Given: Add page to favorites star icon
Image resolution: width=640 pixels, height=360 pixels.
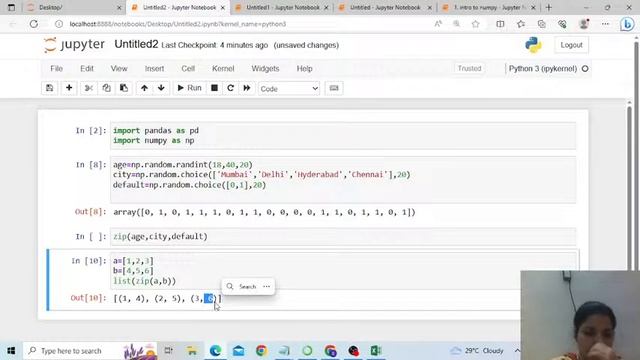Looking at the screenshot, I should [x=476, y=24].
